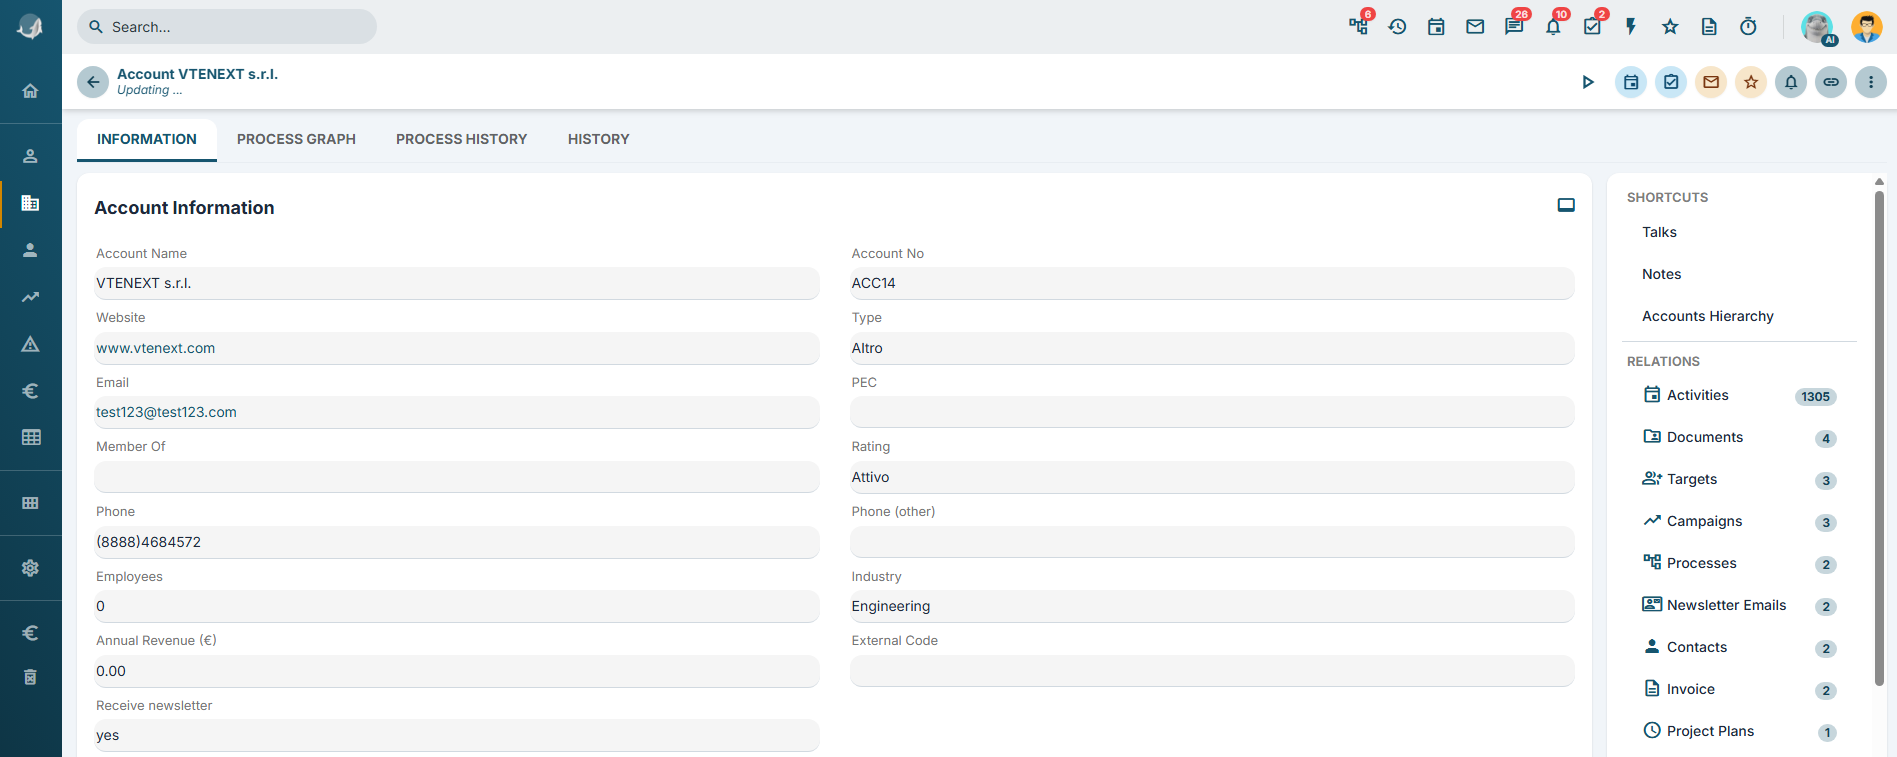
Task: Open favorites star icon in top bar
Action: point(1670,27)
